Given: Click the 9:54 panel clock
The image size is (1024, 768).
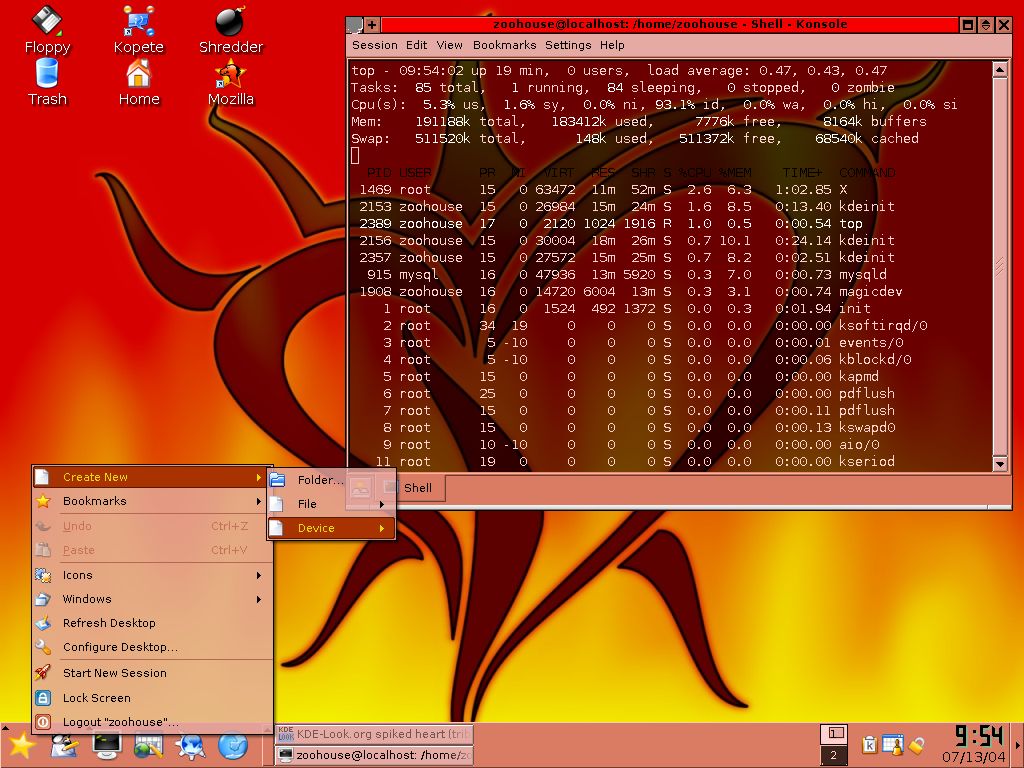Looking at the screenshot, I should coord(978,735).
